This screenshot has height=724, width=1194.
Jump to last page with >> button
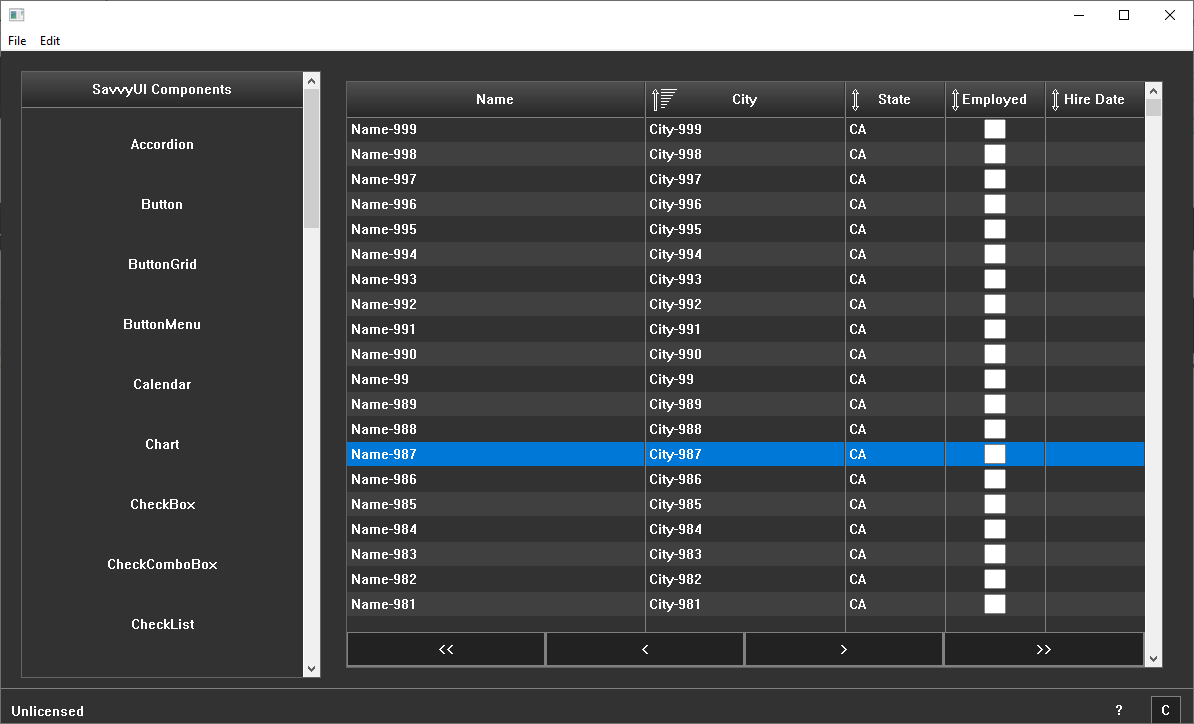[x=1043, y=649]
